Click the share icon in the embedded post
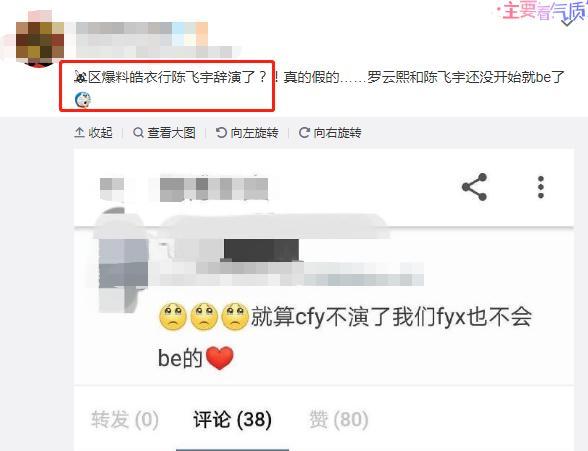The image size is (588, 451). [474, 187]
